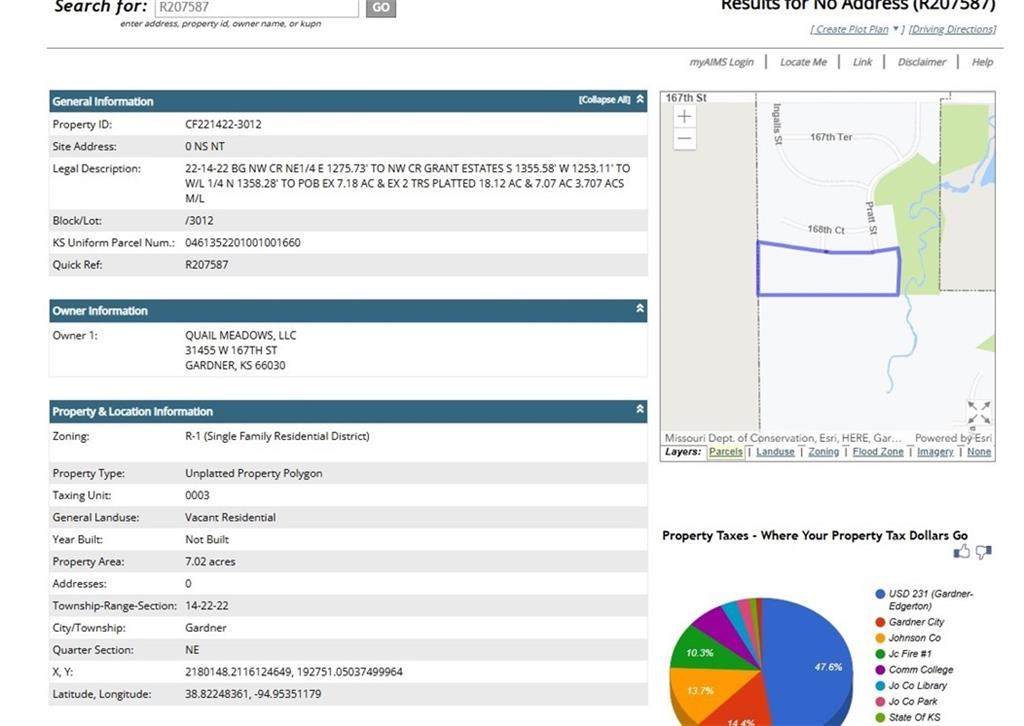Image resolution: width=1024 pixels, height=726 pixels.
Task: Click the thumbs down icon
Action: point(983,551)
